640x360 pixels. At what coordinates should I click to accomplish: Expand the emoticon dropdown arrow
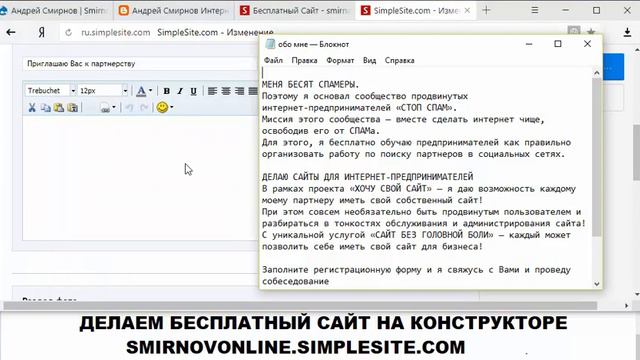(172, 107)
